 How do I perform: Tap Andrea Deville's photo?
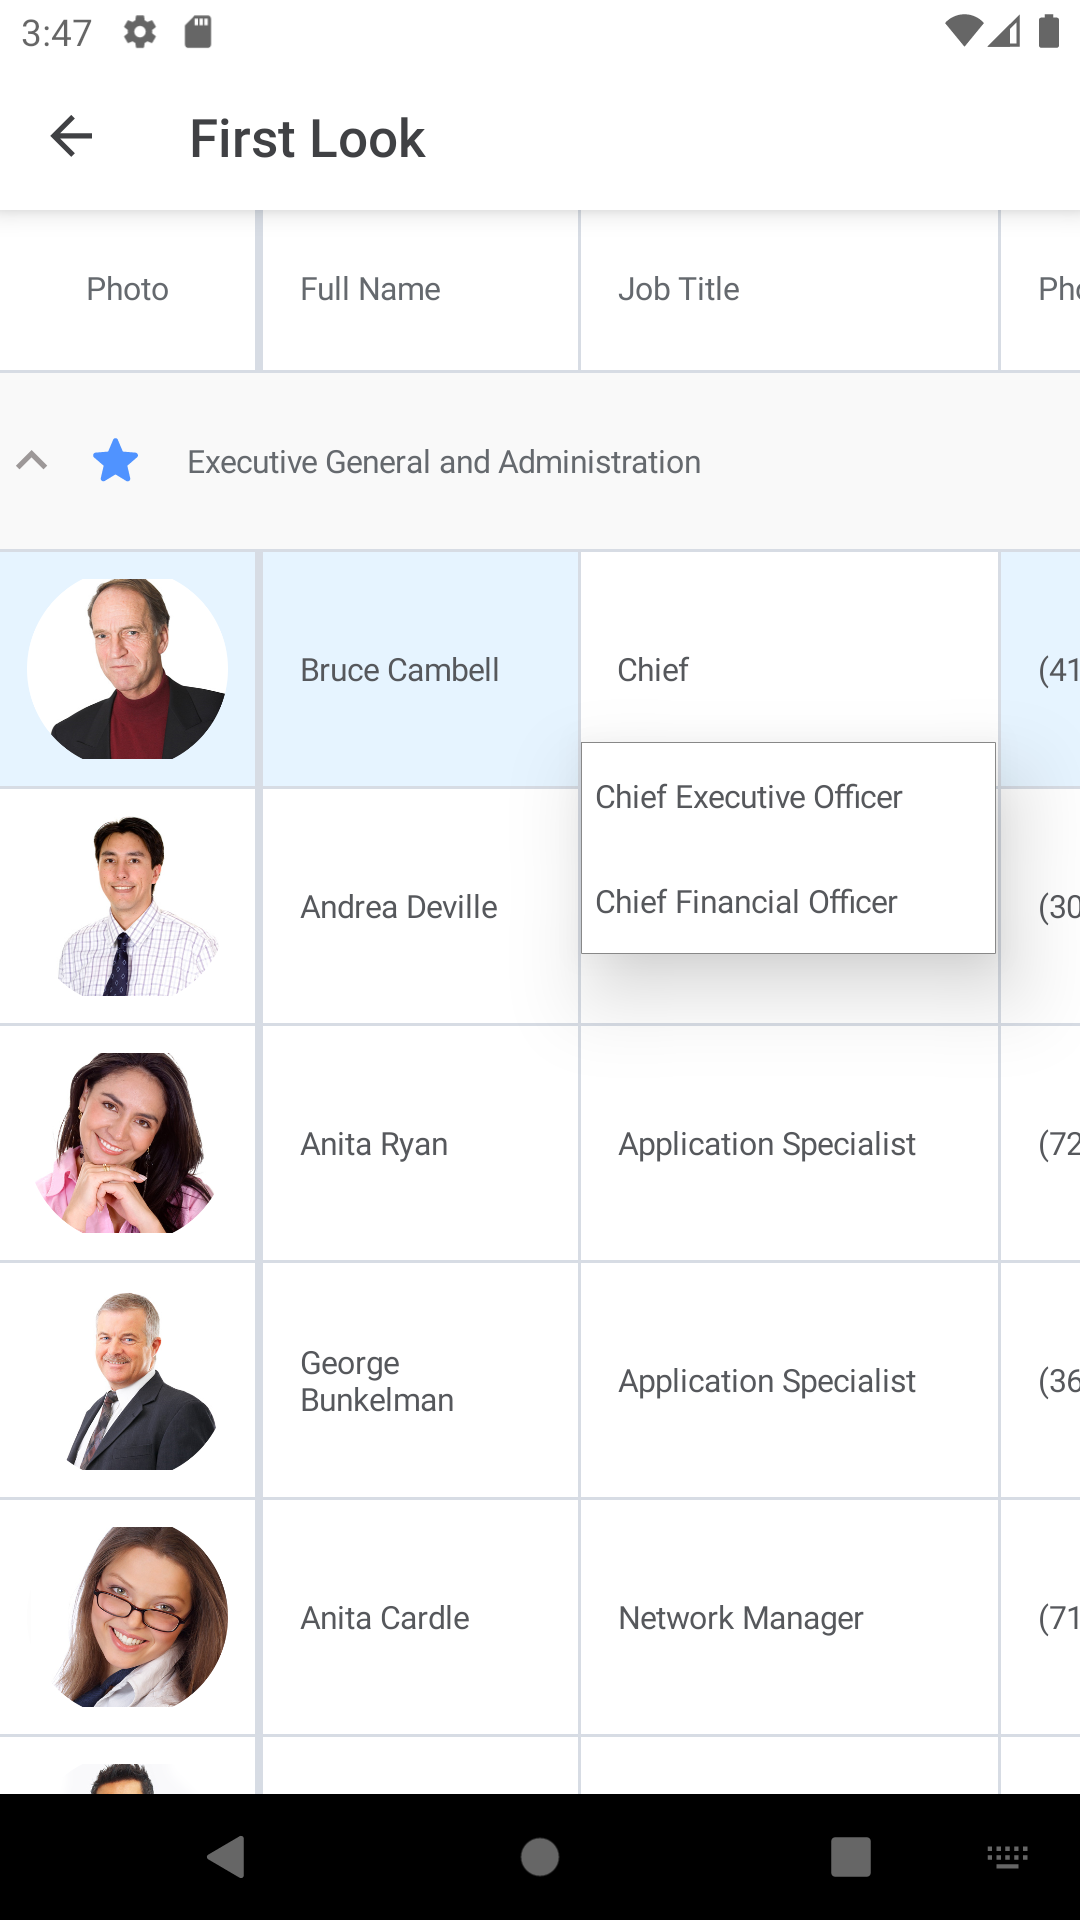pyautogui.click(x=128, y=906)
